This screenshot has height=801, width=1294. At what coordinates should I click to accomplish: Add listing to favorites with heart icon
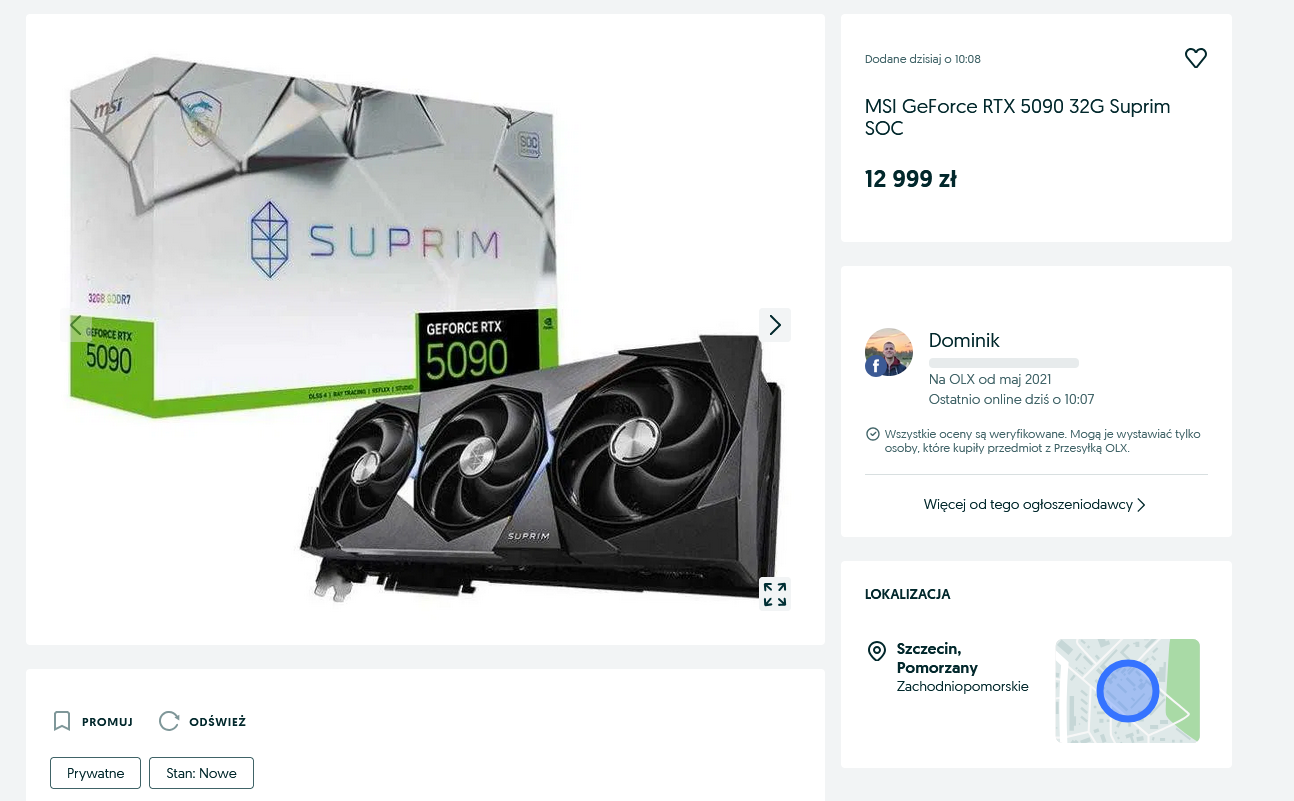pyautogui.click(x=1195, y=58)
